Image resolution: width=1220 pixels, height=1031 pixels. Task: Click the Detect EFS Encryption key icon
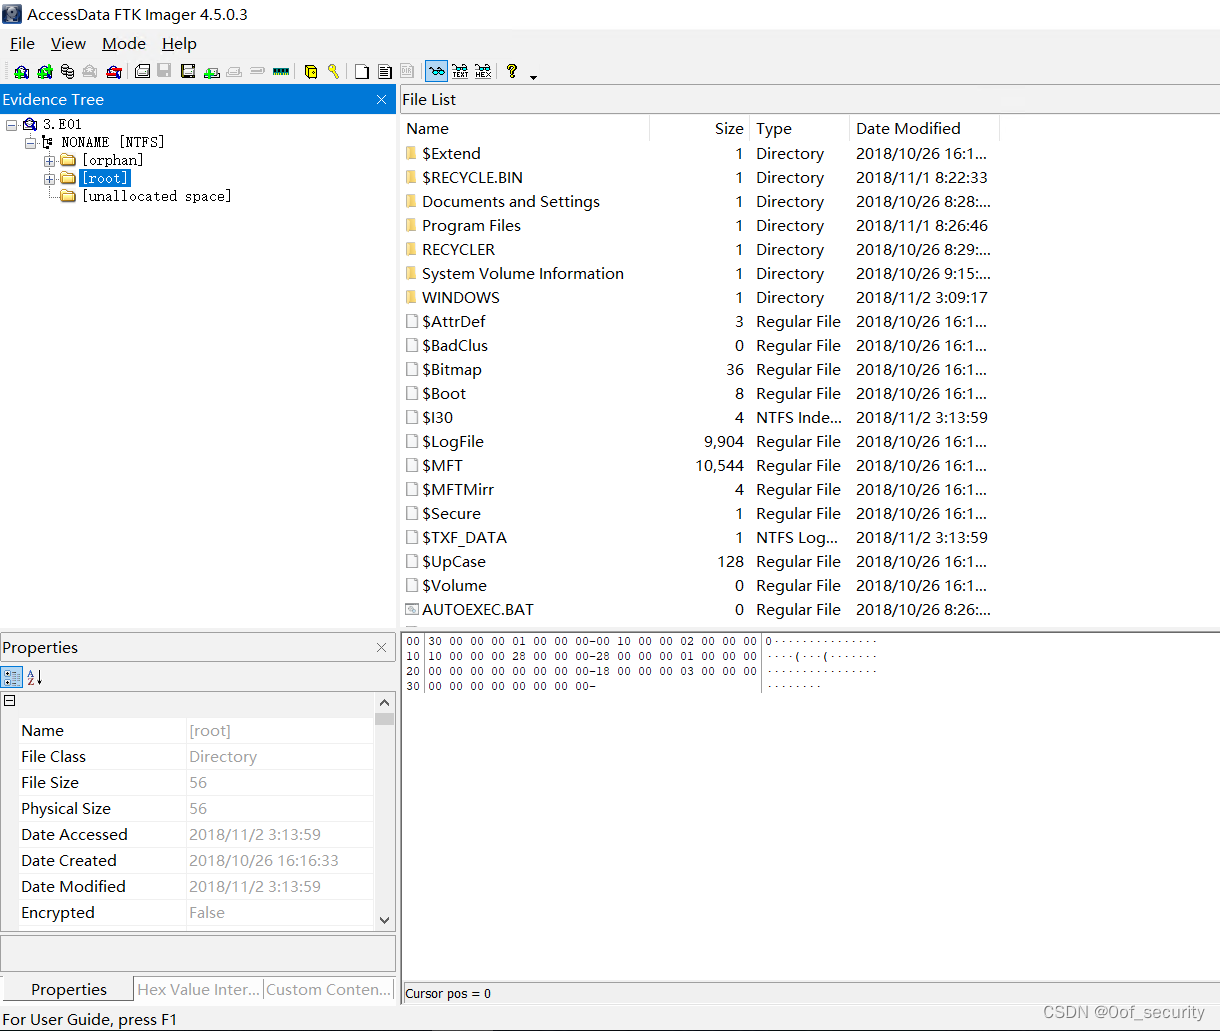point(333,72)
